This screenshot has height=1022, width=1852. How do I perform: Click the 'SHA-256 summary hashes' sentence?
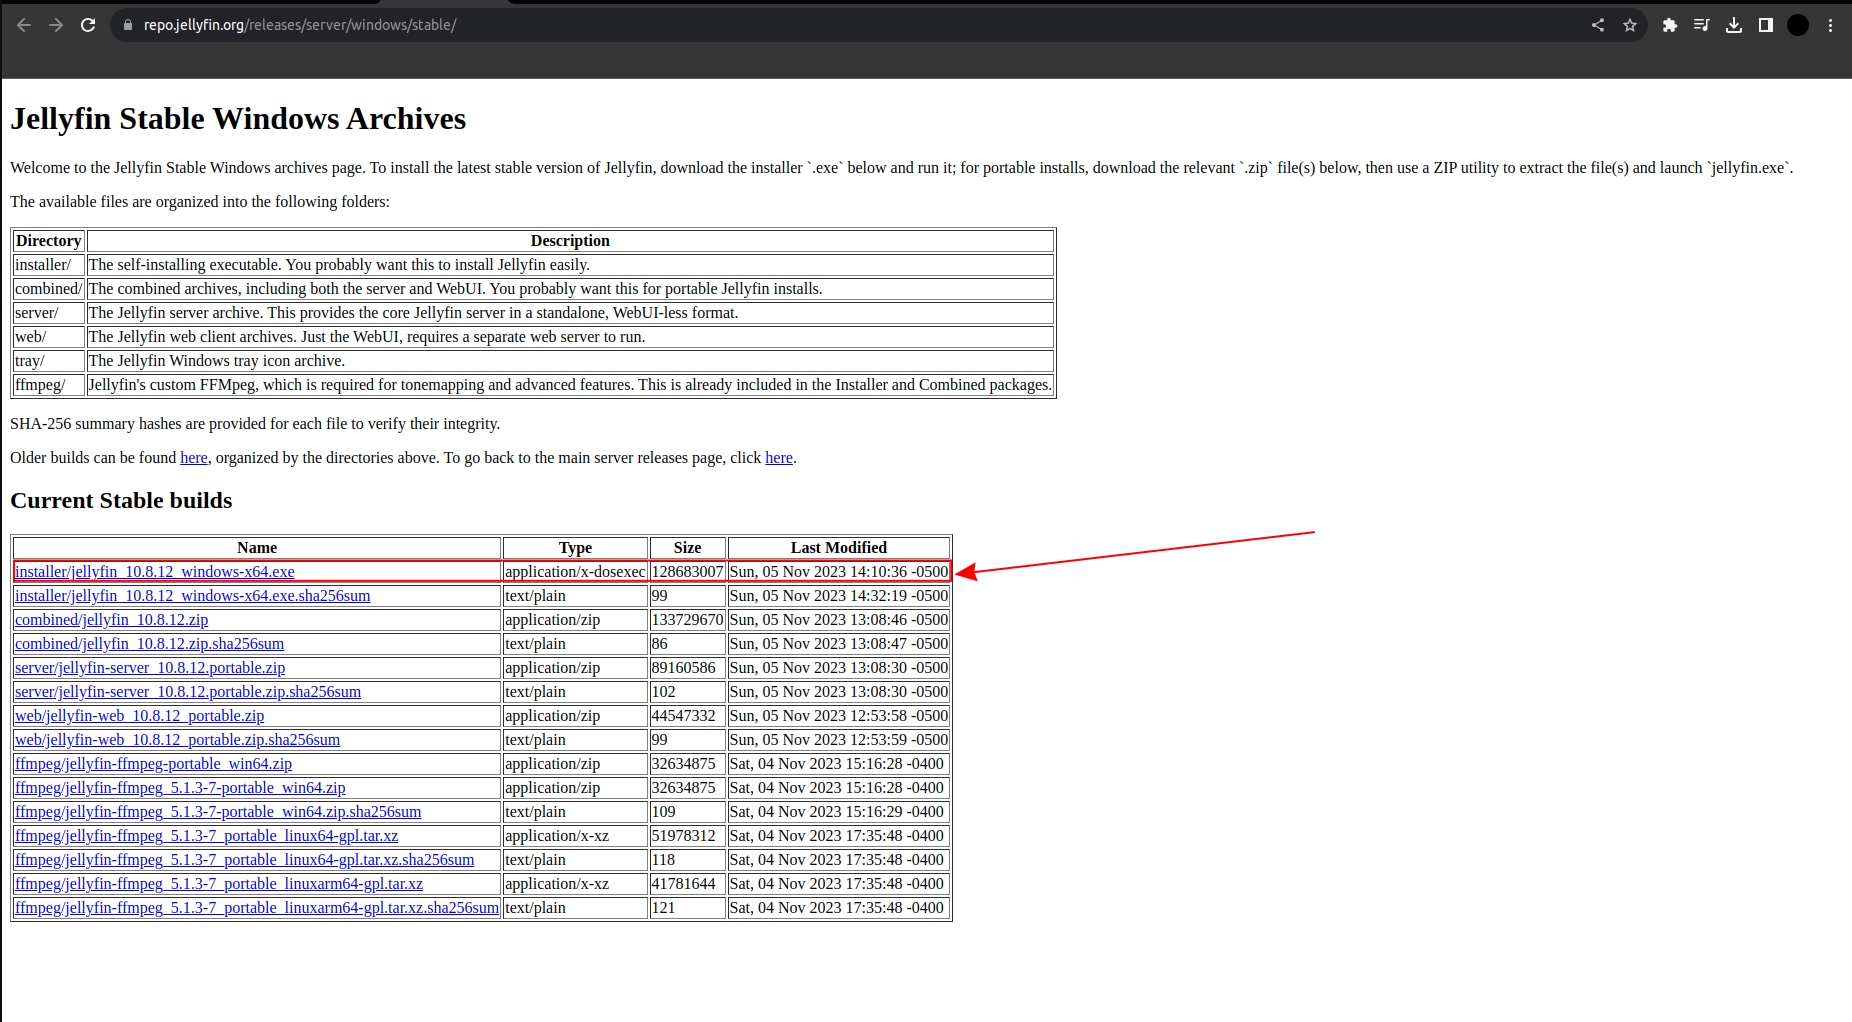click(255, 424)
